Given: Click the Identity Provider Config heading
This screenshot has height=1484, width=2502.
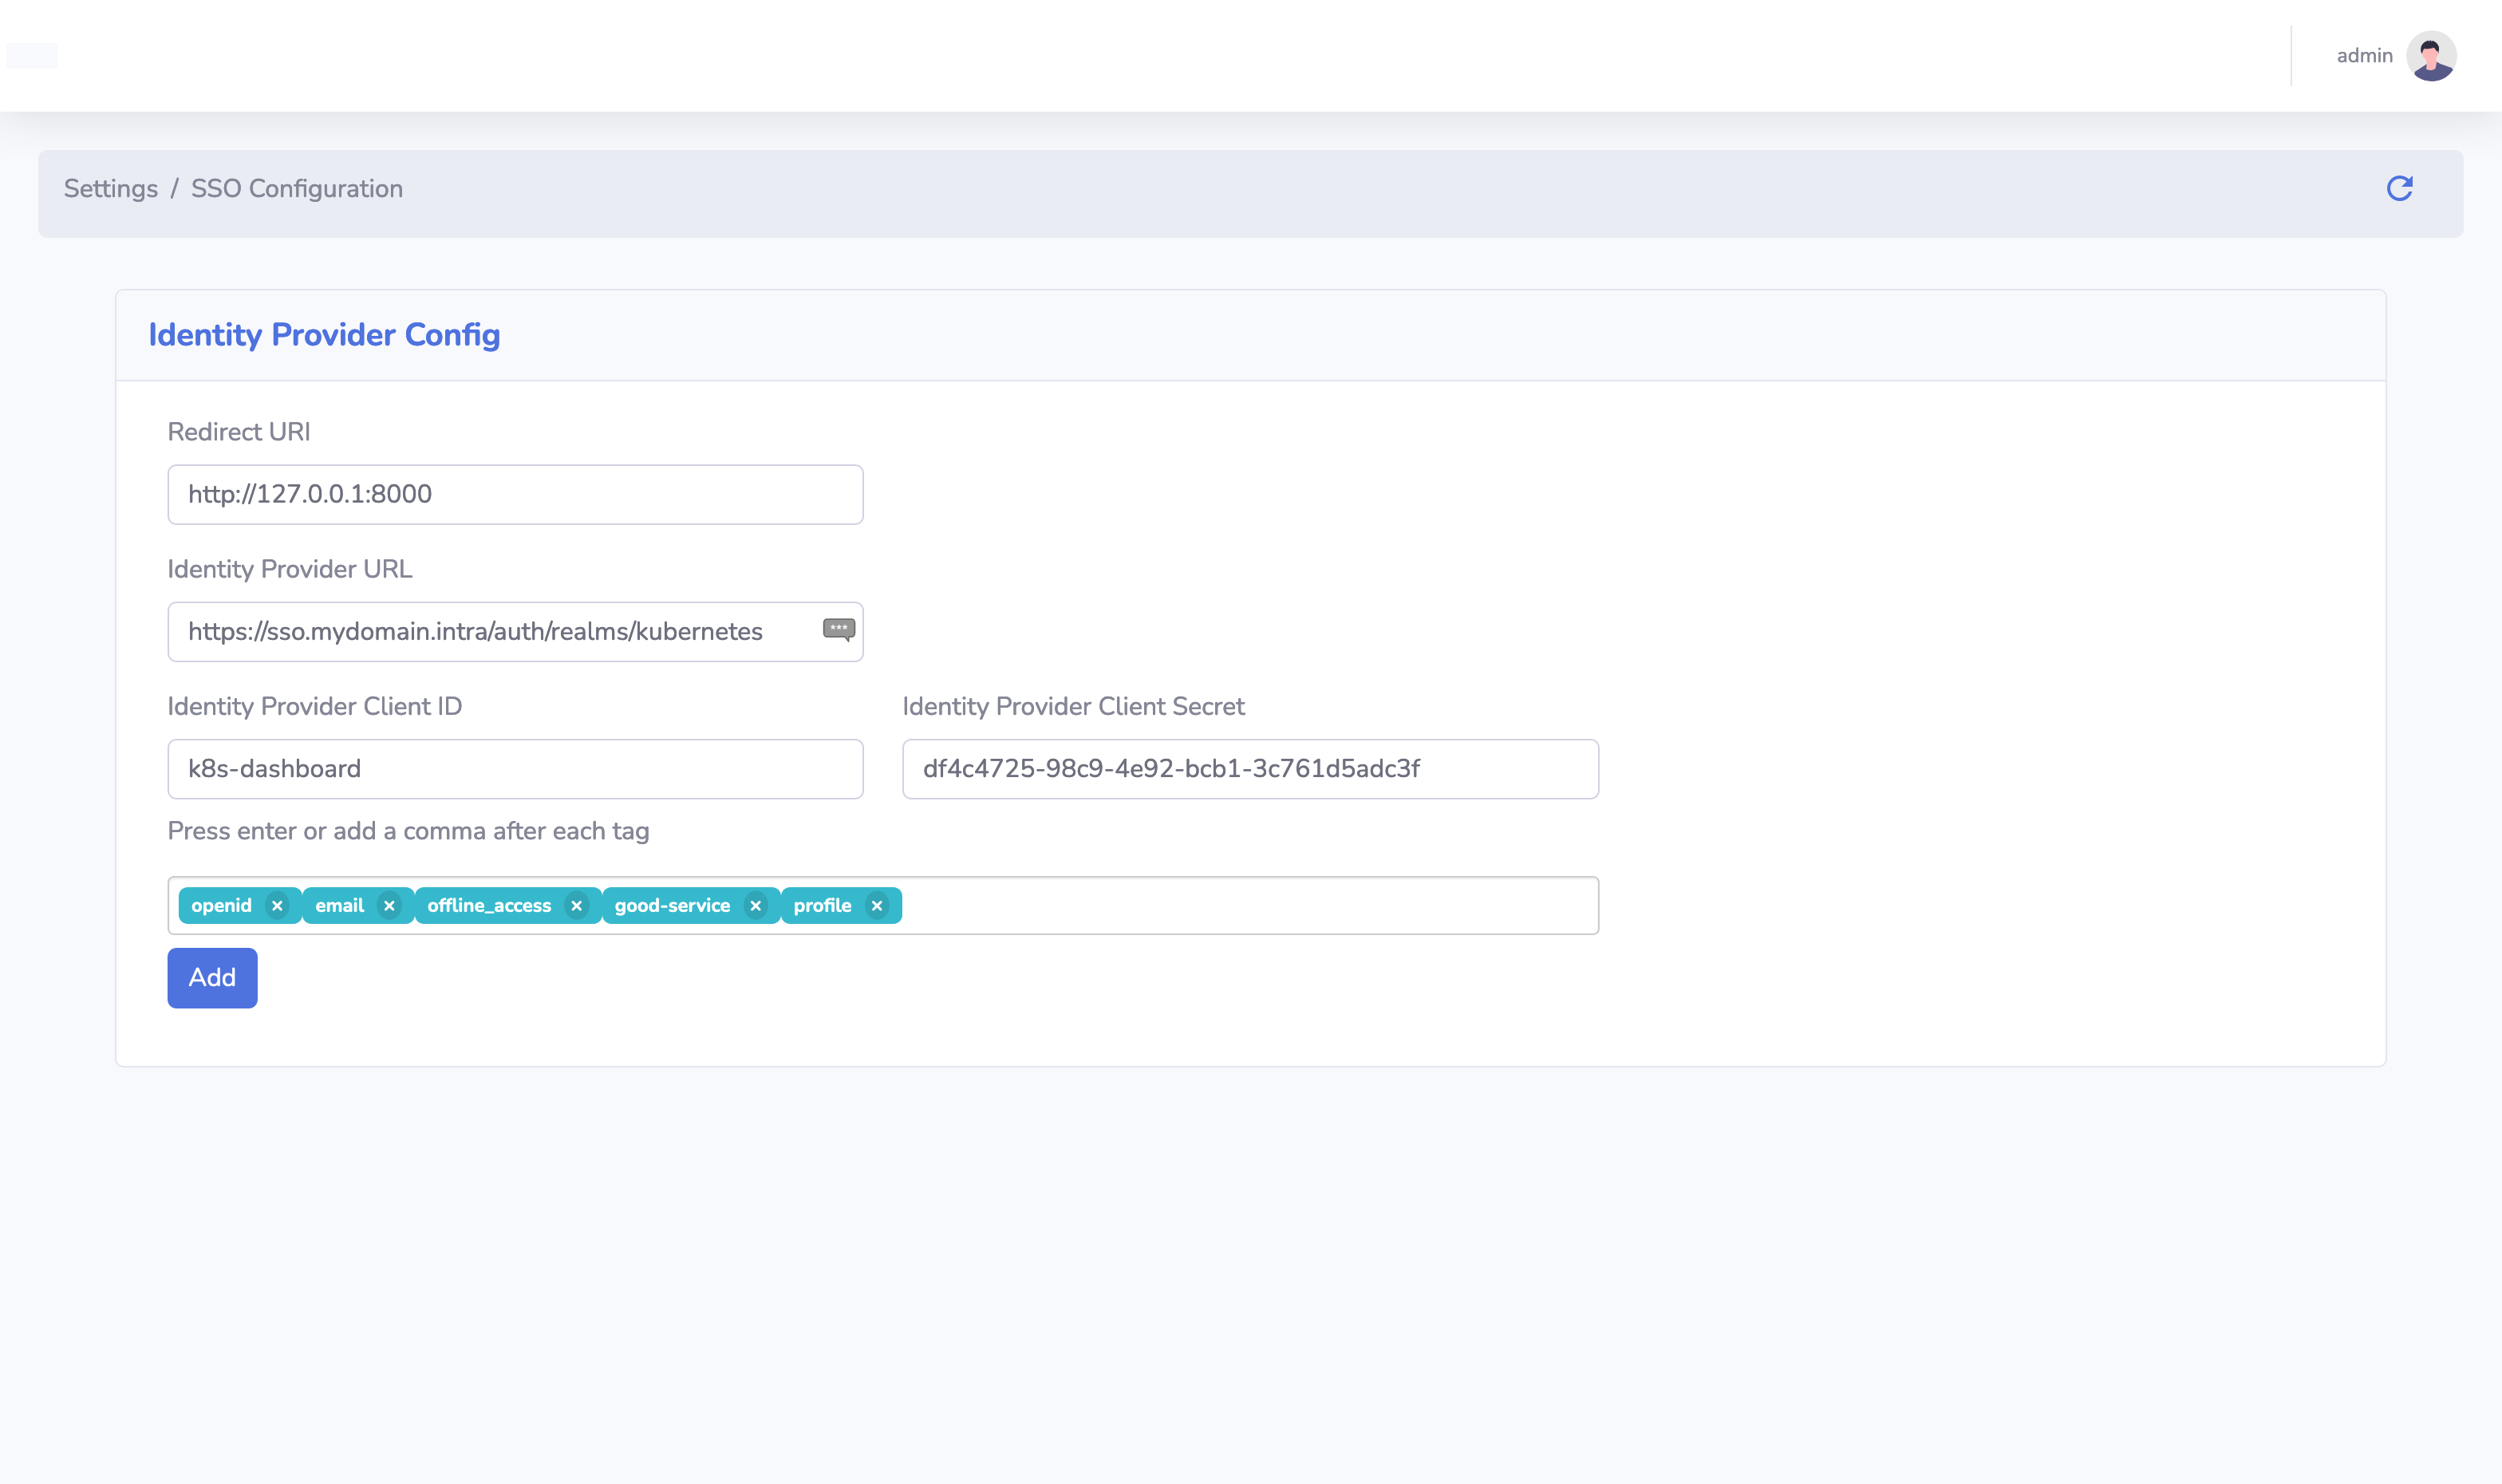Looking at the screenshot, I should [x=324, y=335].
